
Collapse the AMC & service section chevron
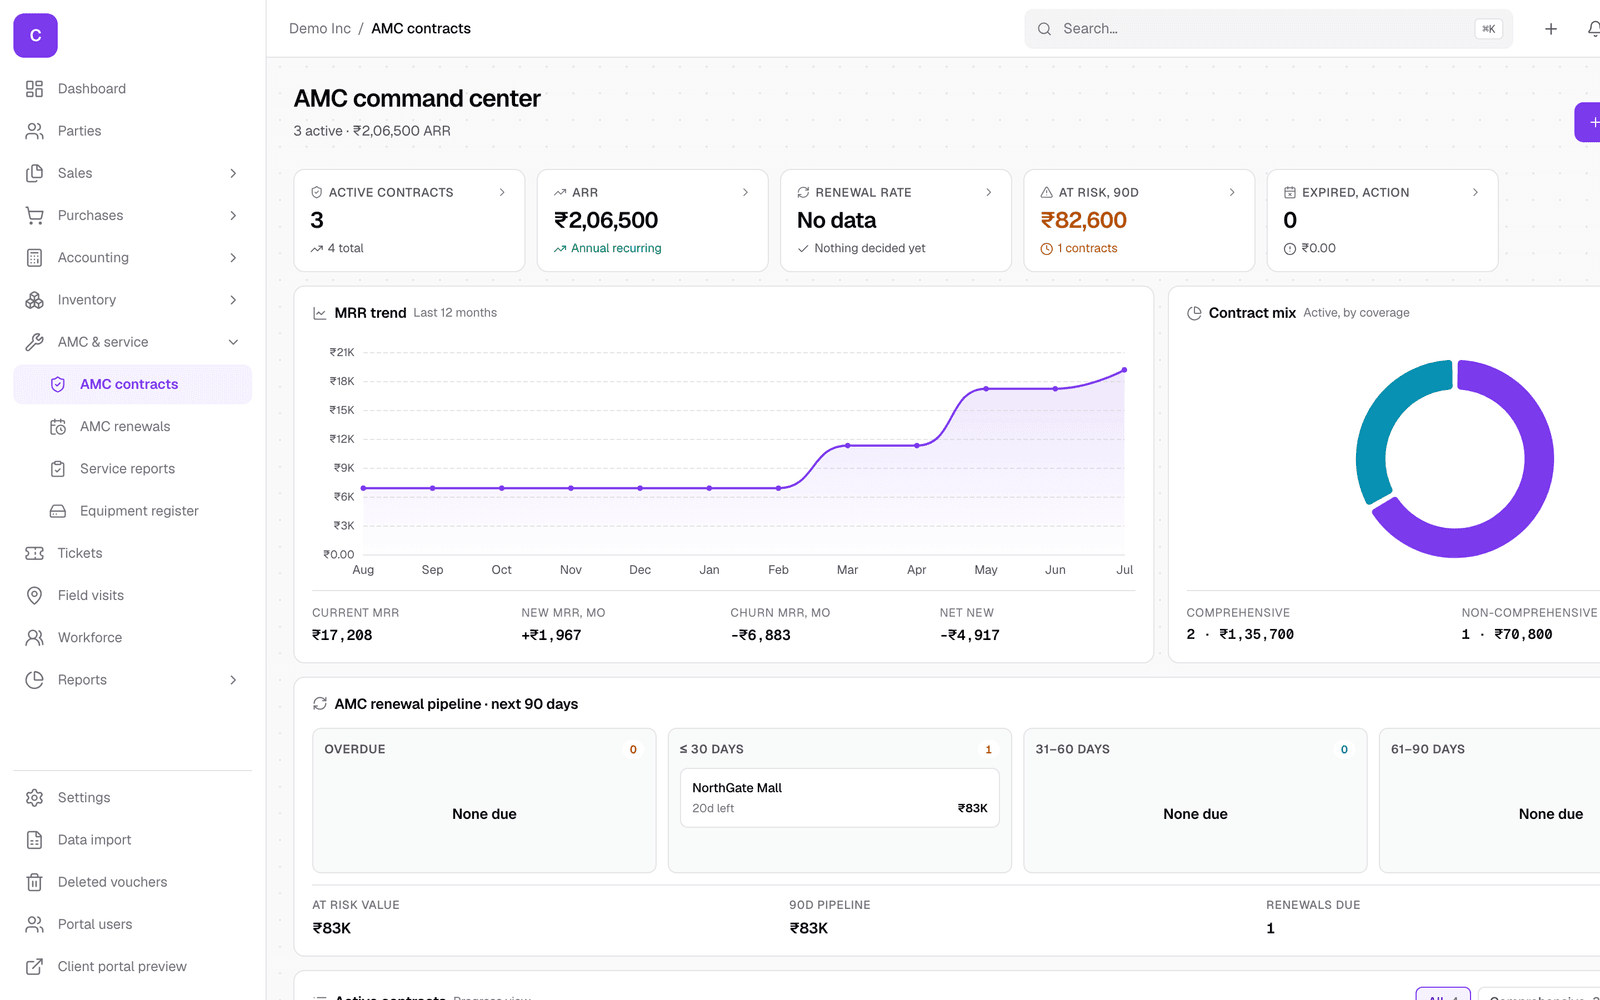point(233,342)
